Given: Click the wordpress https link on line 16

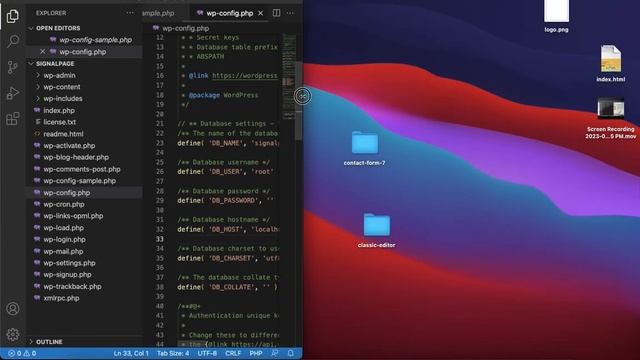Looking at the screenshot, I should tap(245, 76).
